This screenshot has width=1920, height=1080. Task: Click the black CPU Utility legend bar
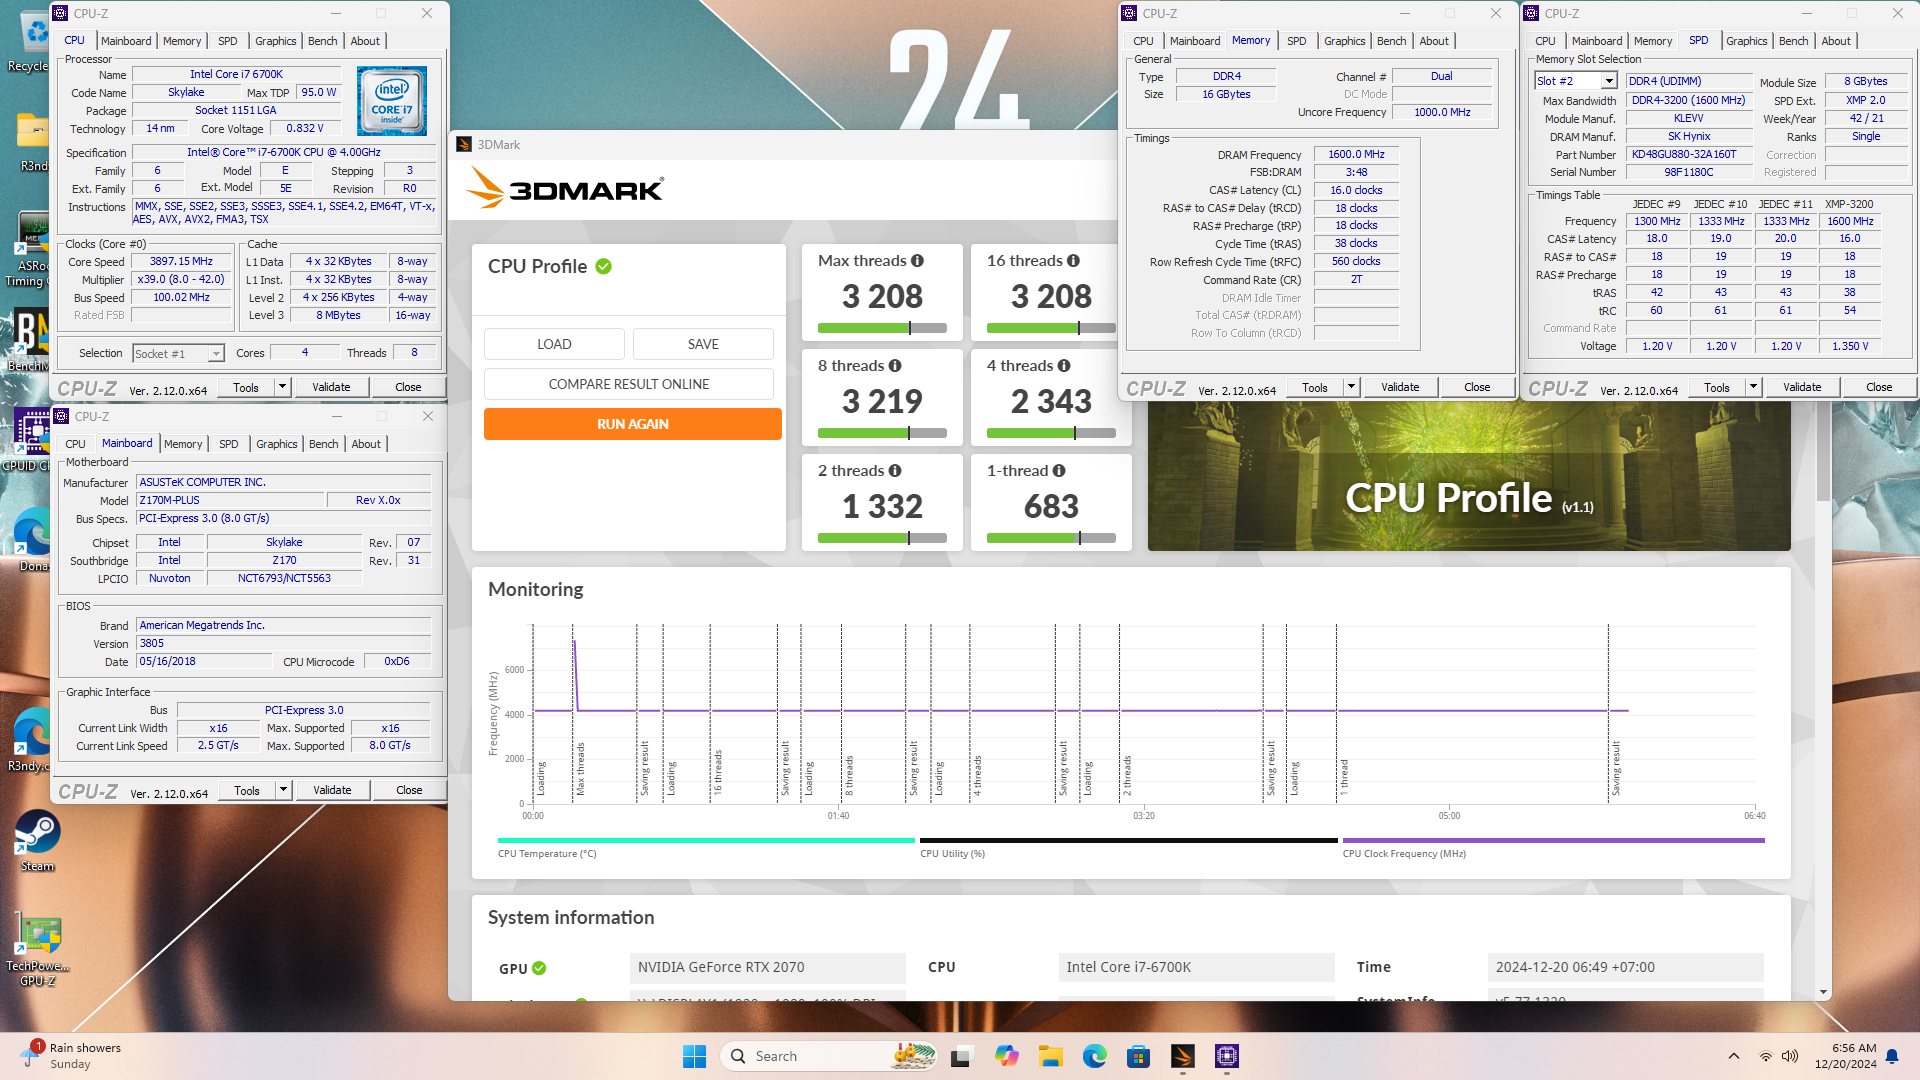[x=1128, y=841]
